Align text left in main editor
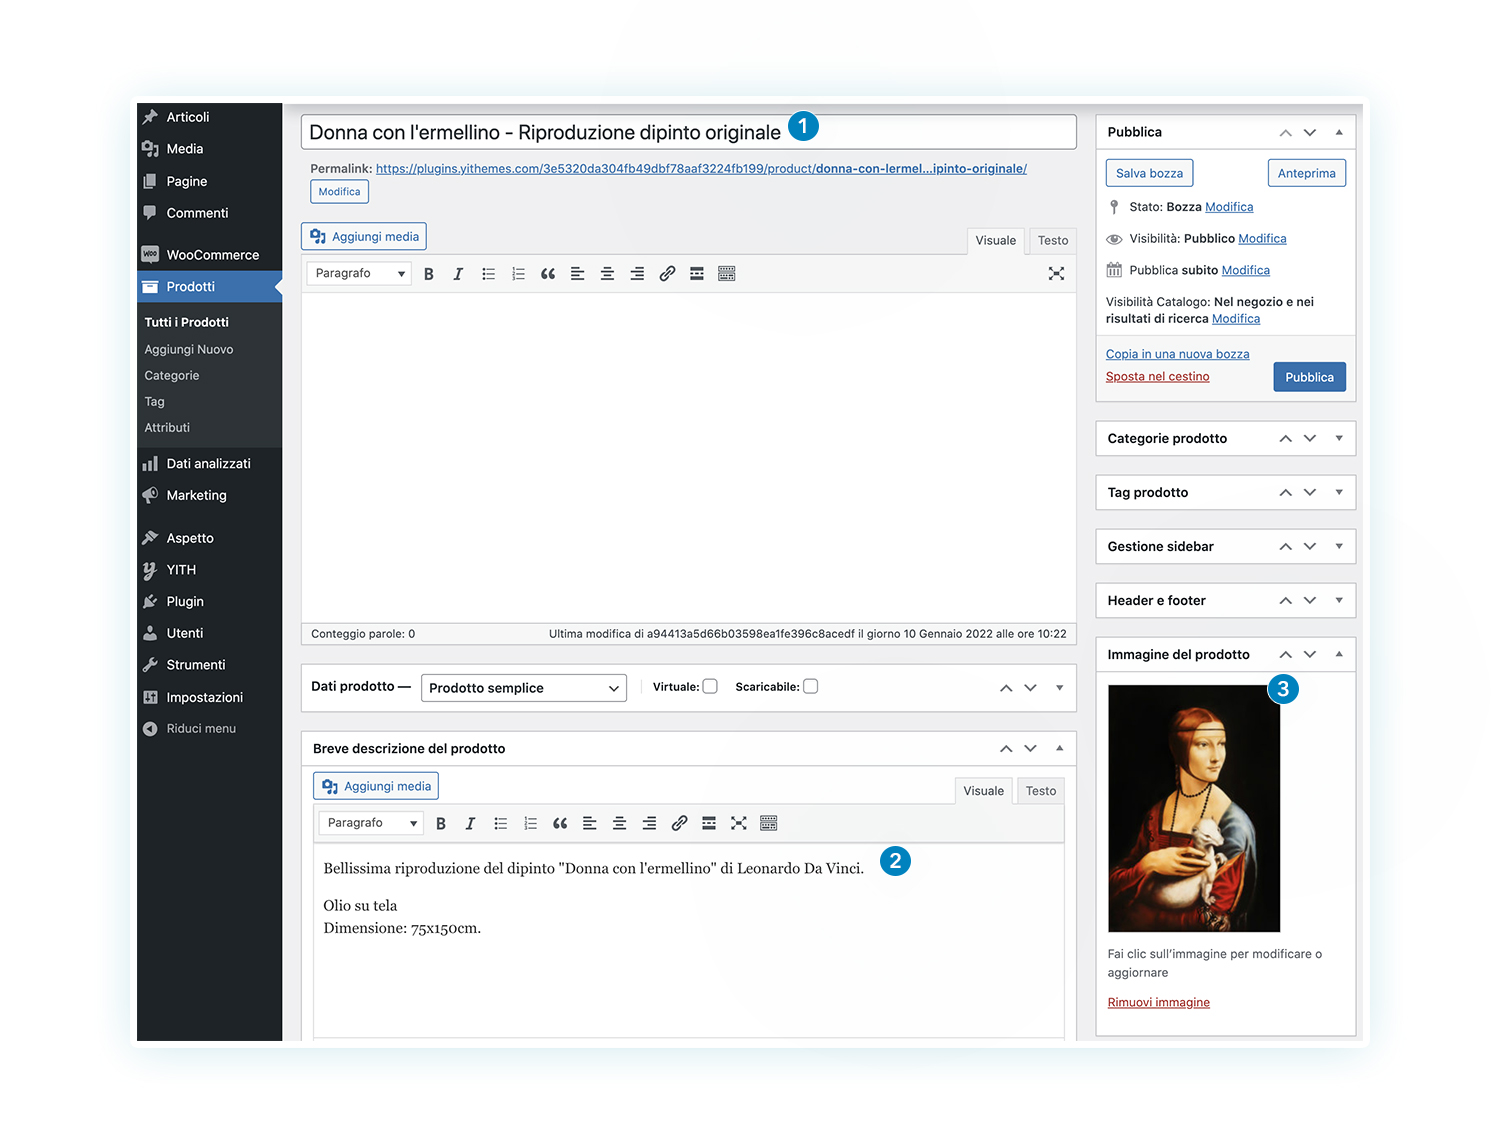Viewport: 1500px width, 1138px height. click(577, 274)
